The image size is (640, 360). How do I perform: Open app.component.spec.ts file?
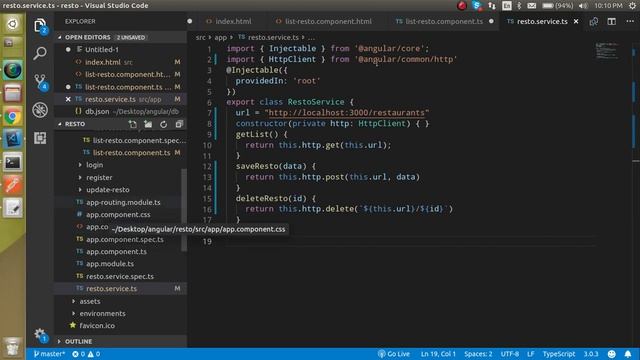pyautogui.click(x=124, y=239)
